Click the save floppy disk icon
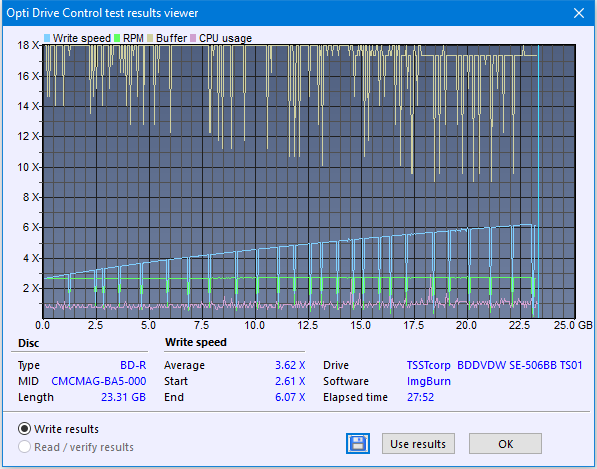 point(358,443)
